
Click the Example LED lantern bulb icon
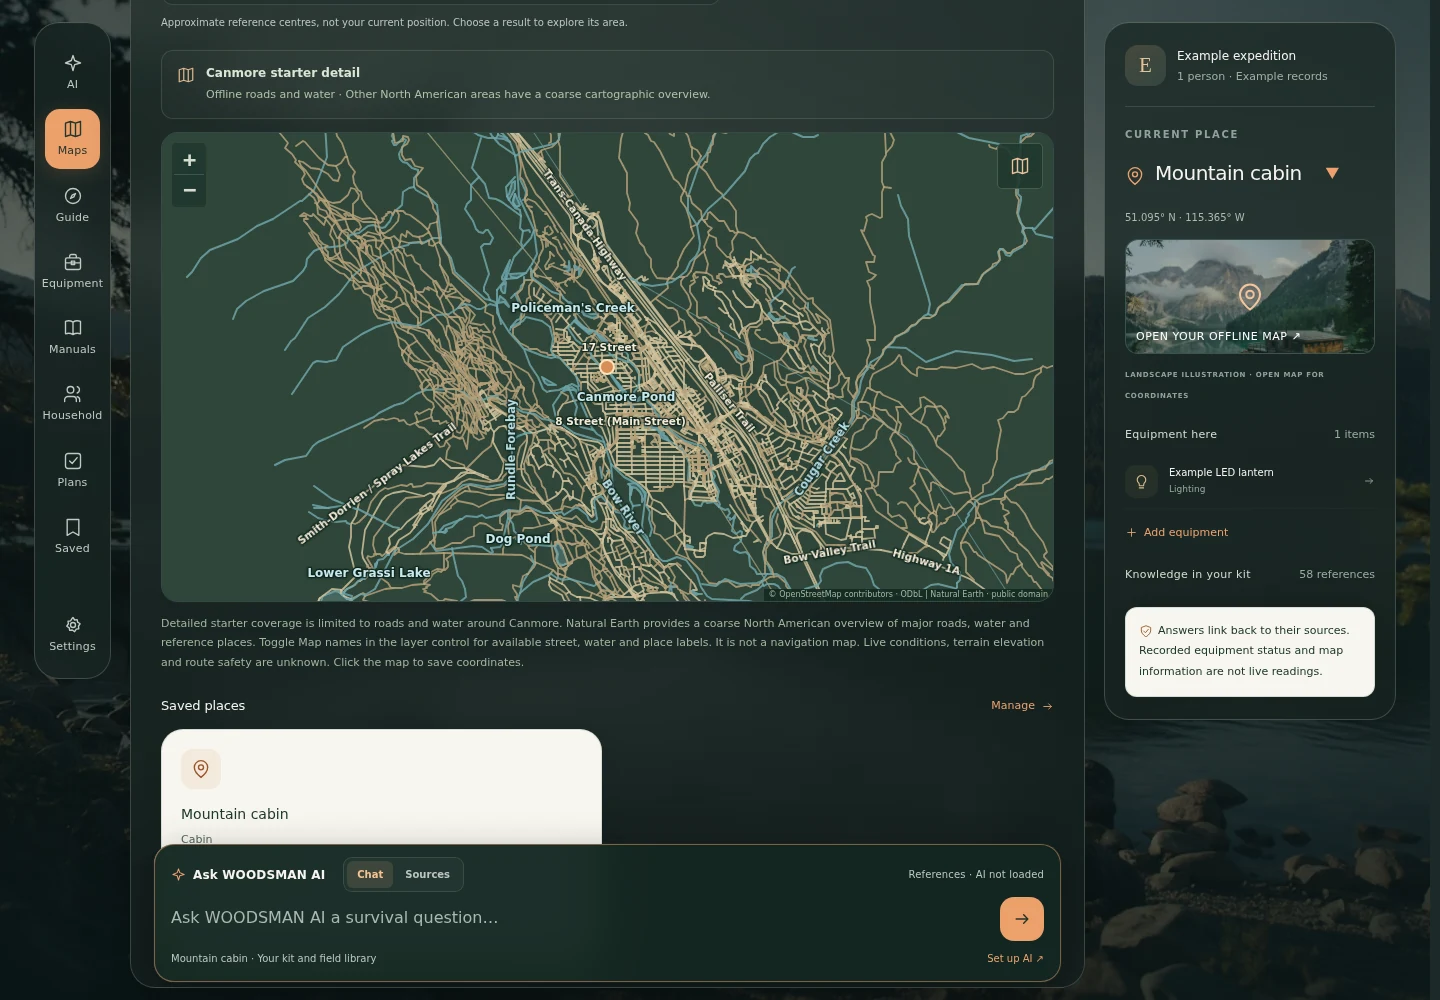1141,481
